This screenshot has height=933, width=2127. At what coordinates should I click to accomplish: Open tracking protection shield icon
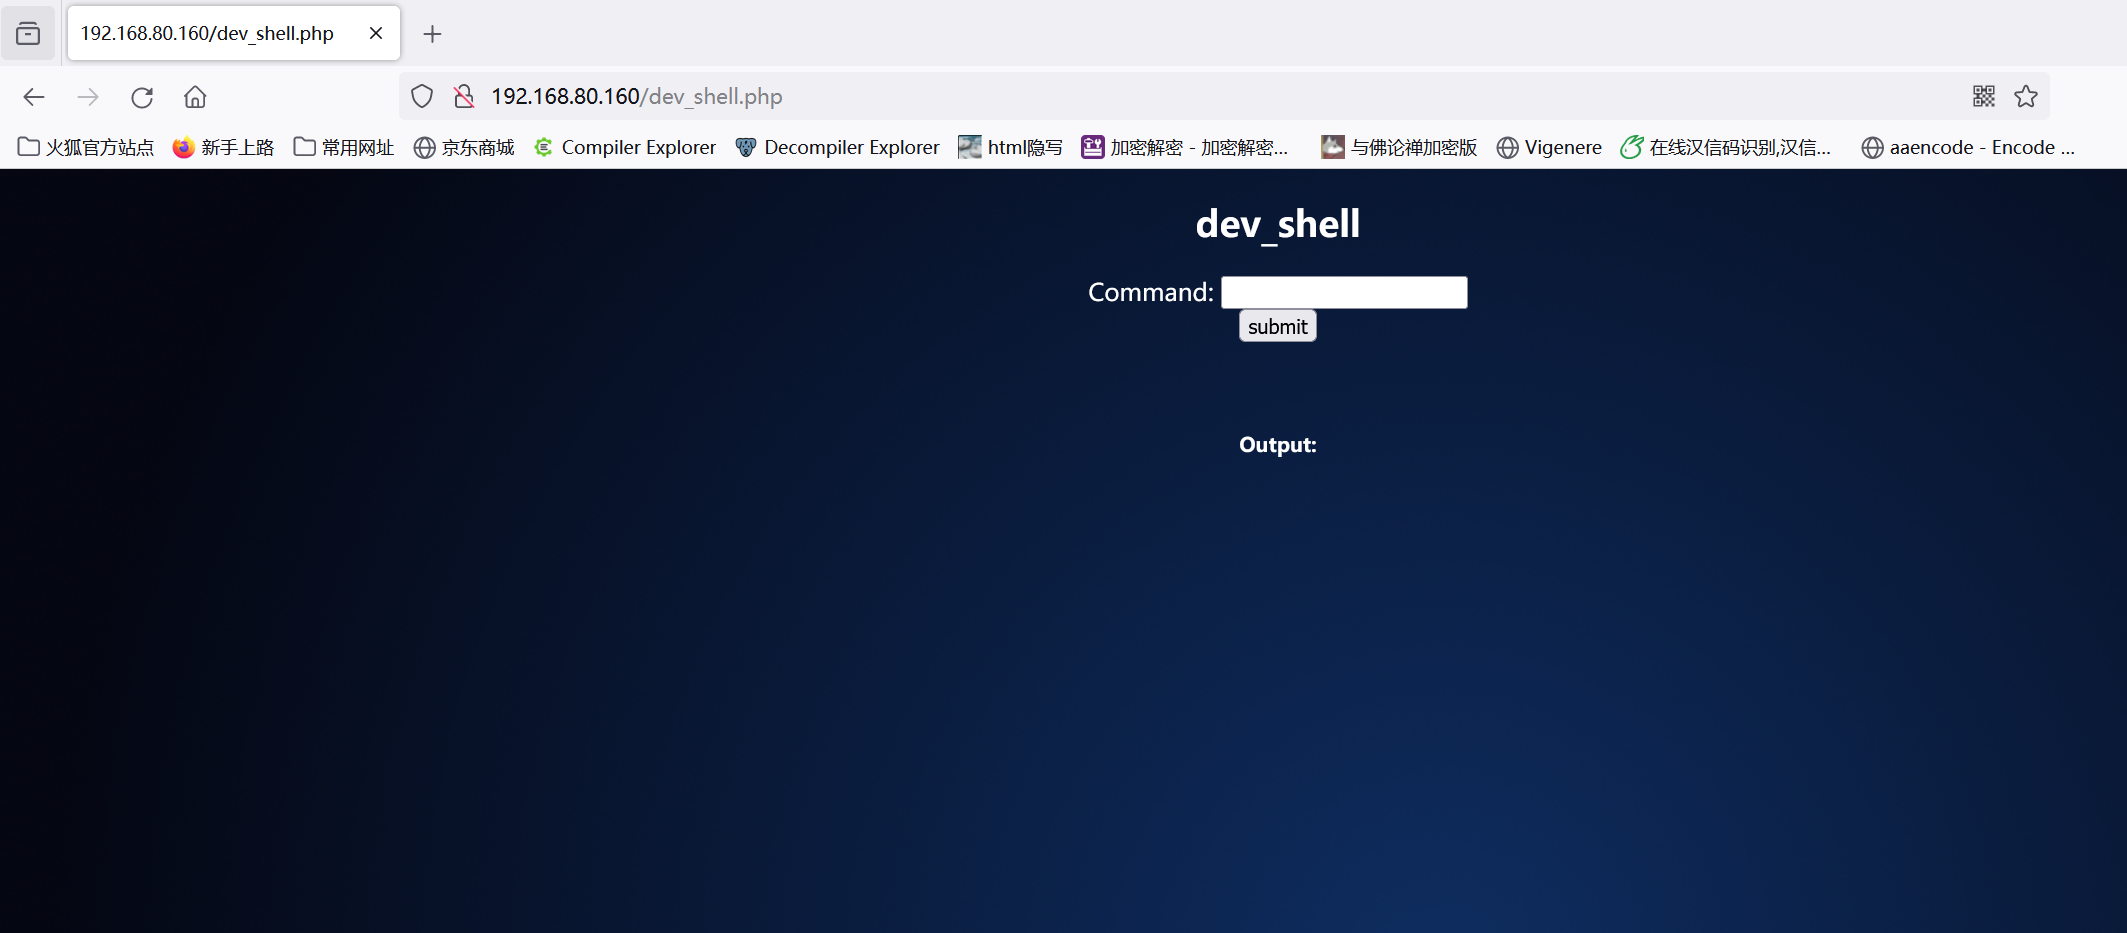(422, 97)
